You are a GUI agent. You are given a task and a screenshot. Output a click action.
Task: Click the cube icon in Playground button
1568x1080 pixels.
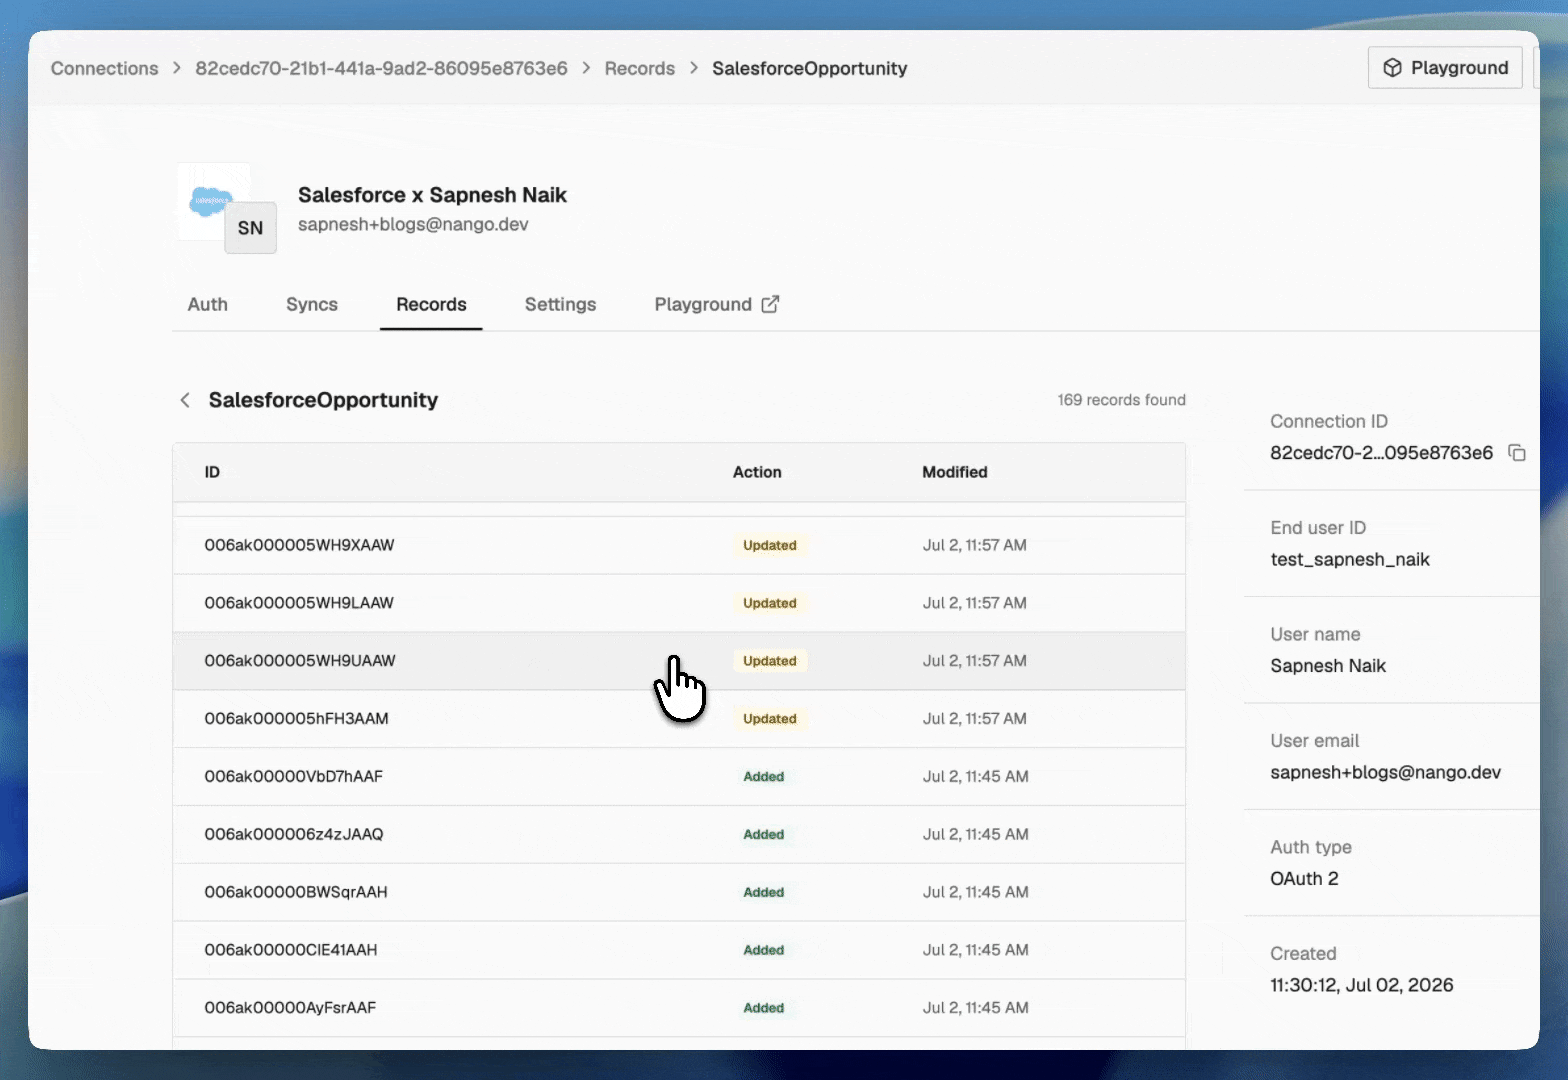tap(1392, 68)
